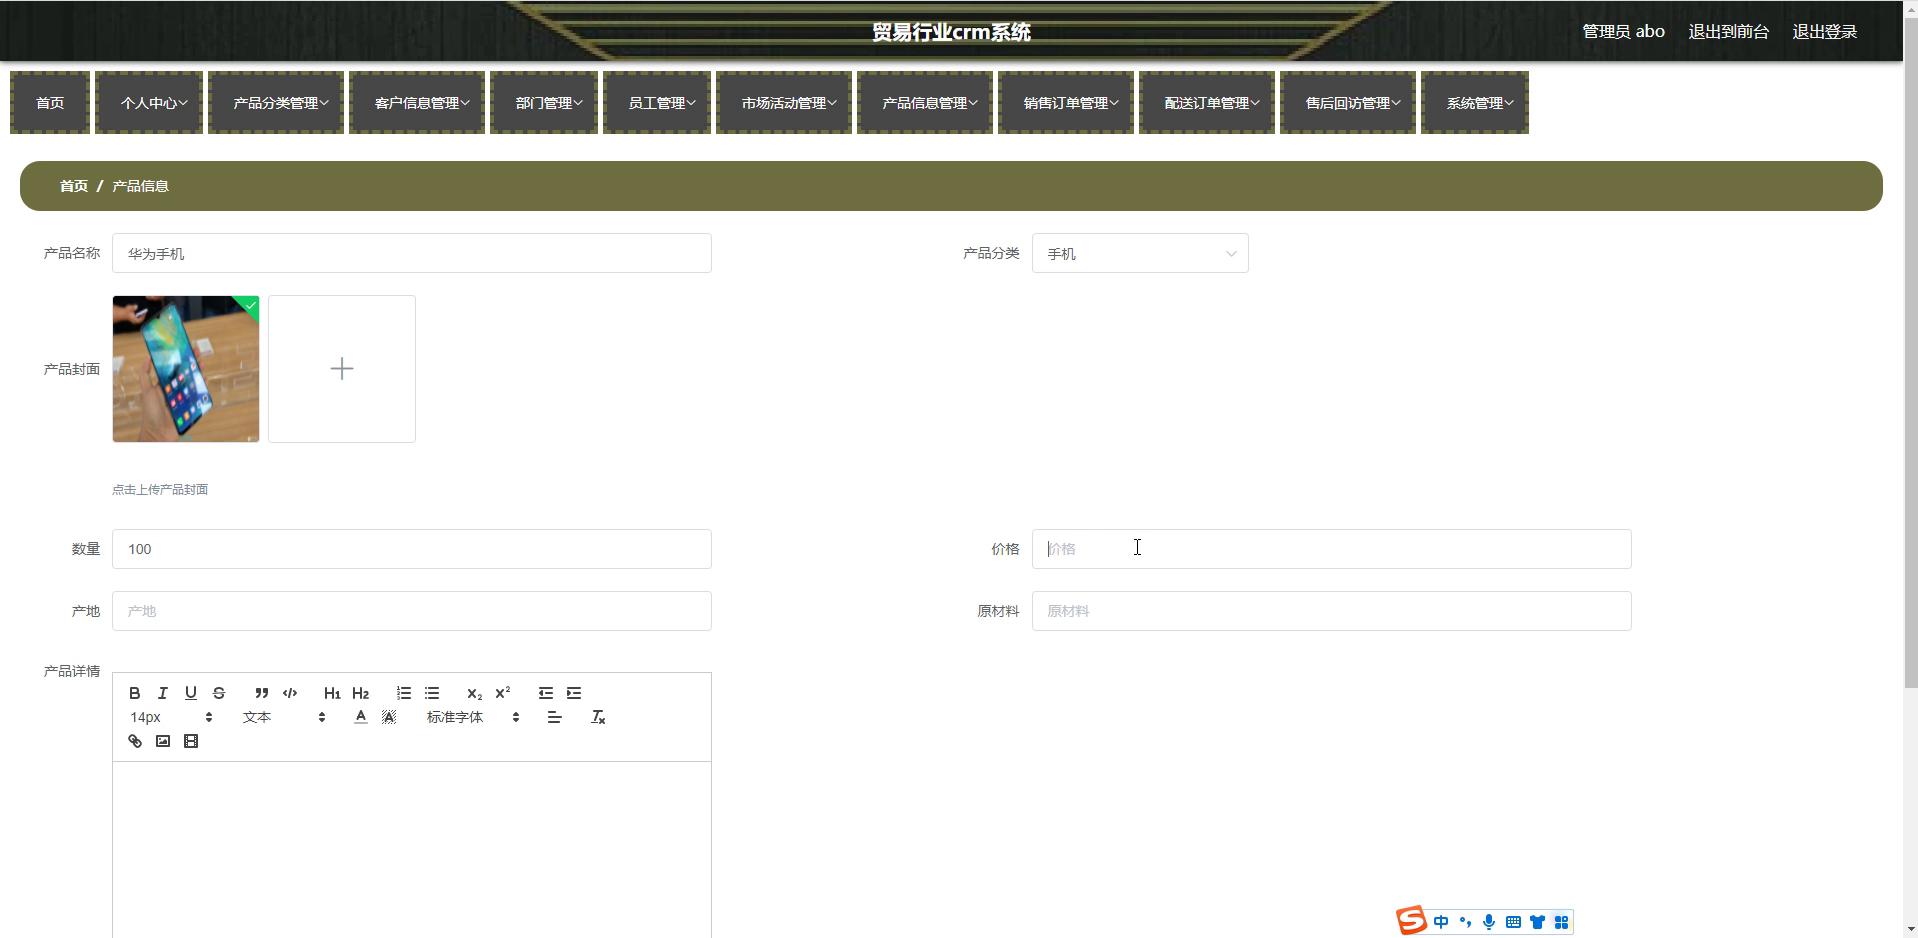Apply an ordered numbered list
1918x938 pixels.
tap(404, 693)
